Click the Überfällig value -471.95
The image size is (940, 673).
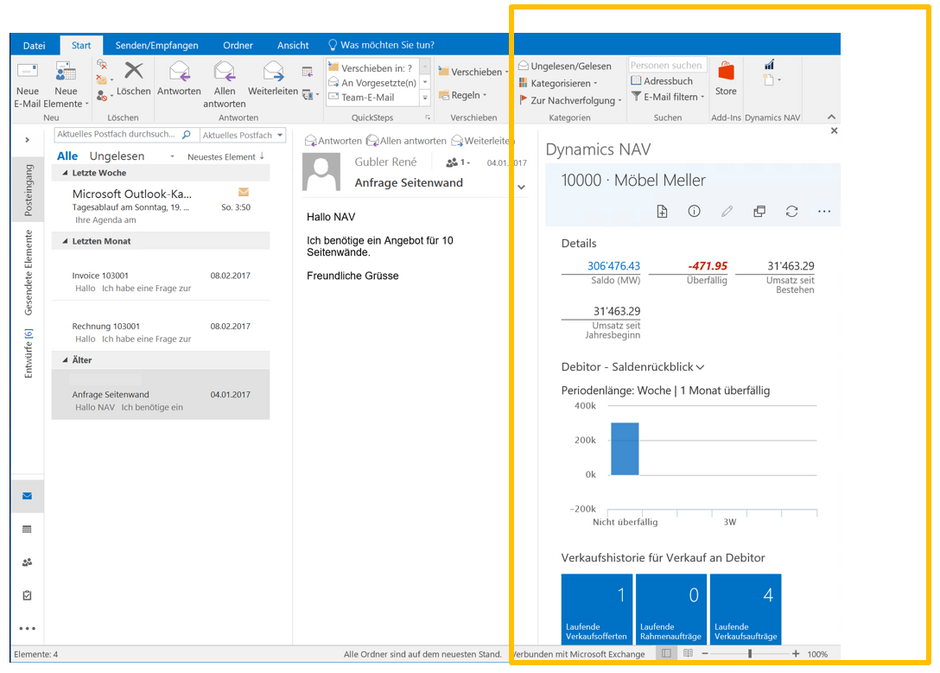707,265
